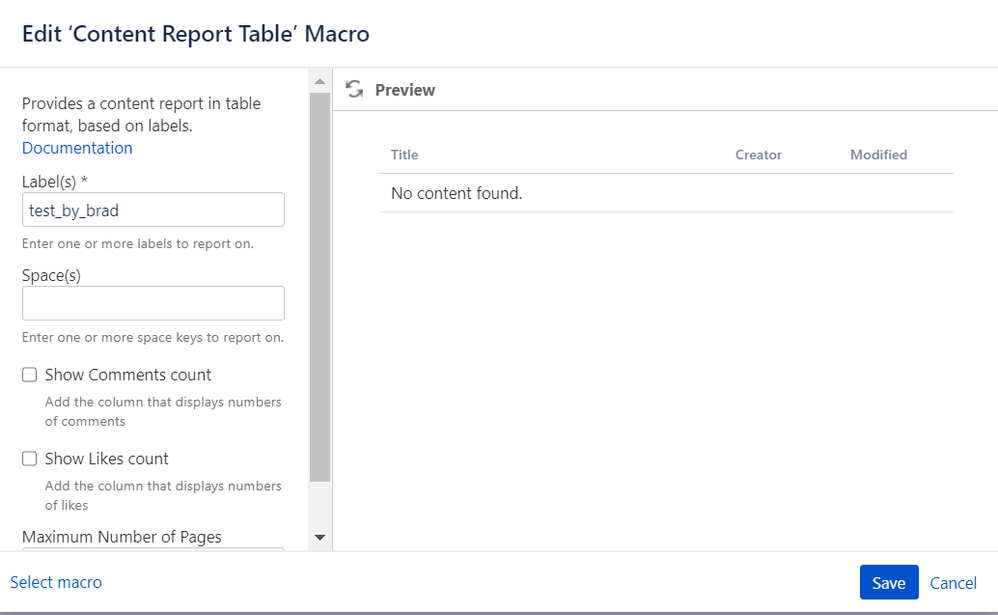
Task: Click the Title column header
Action: [x=404, y=155]
